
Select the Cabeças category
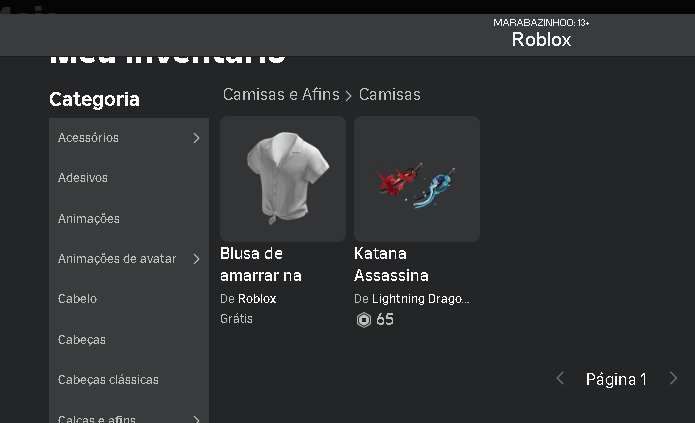point(82,340)
